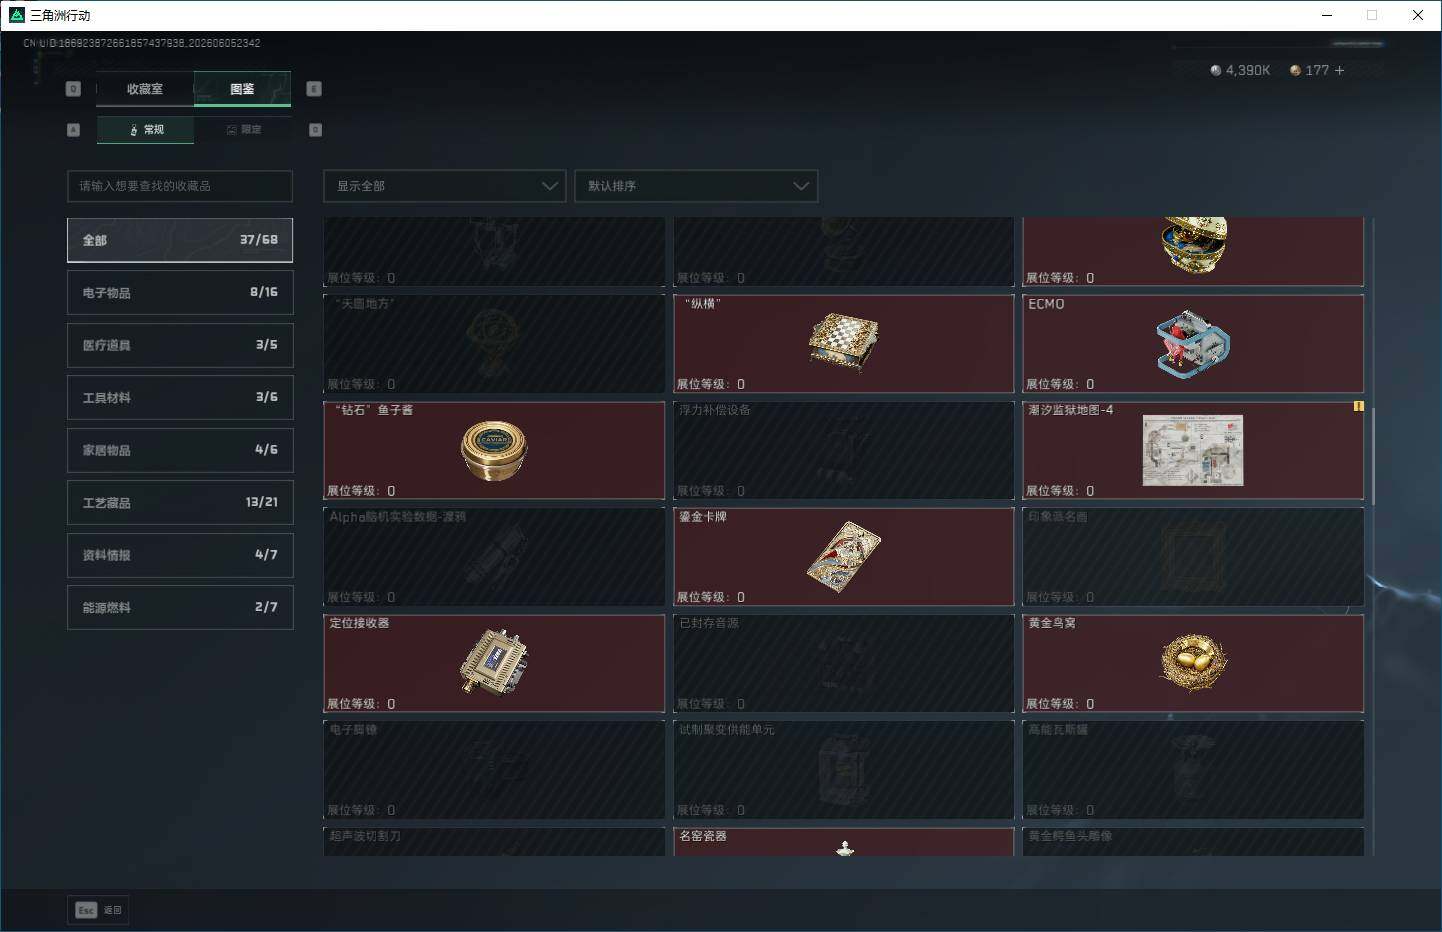Select the 家居物品 category

tap(180, 450)
